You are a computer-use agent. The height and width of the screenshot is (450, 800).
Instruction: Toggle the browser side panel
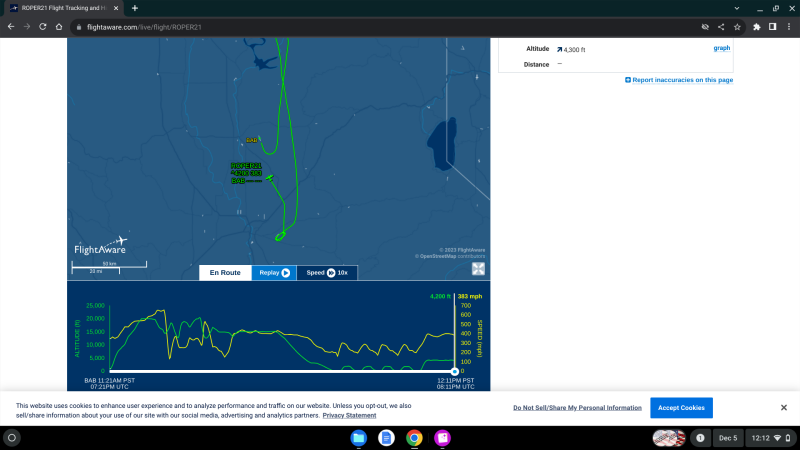pos(772,27)
